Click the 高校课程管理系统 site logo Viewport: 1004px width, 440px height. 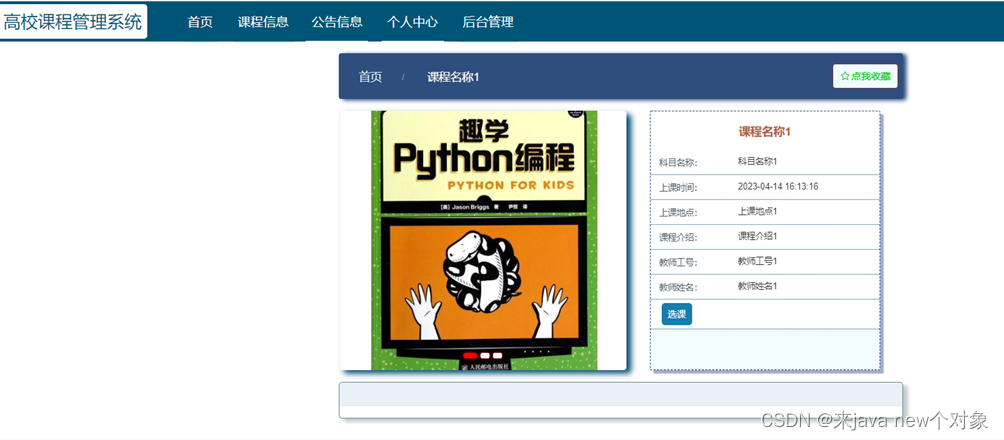point(72,22)
